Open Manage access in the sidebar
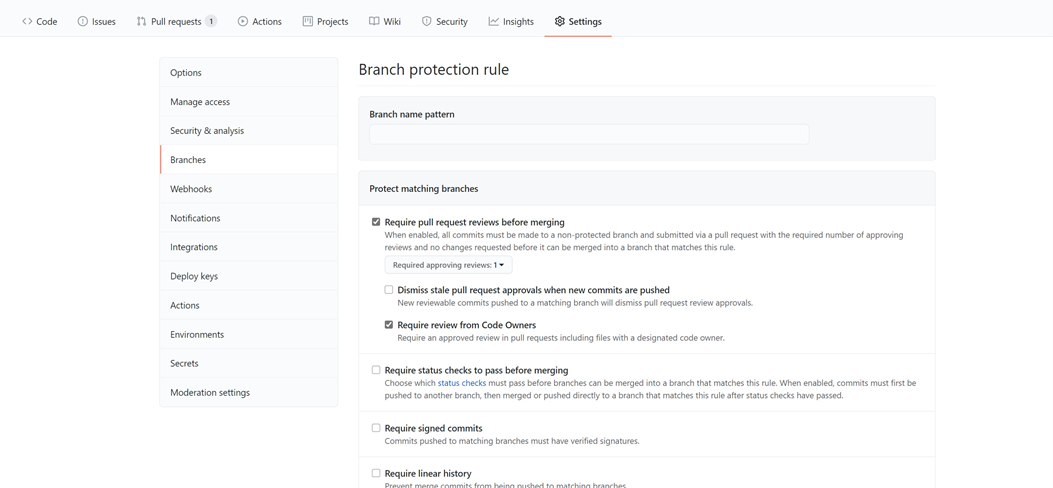This screenshot has height=488, width=1053. 200,102
